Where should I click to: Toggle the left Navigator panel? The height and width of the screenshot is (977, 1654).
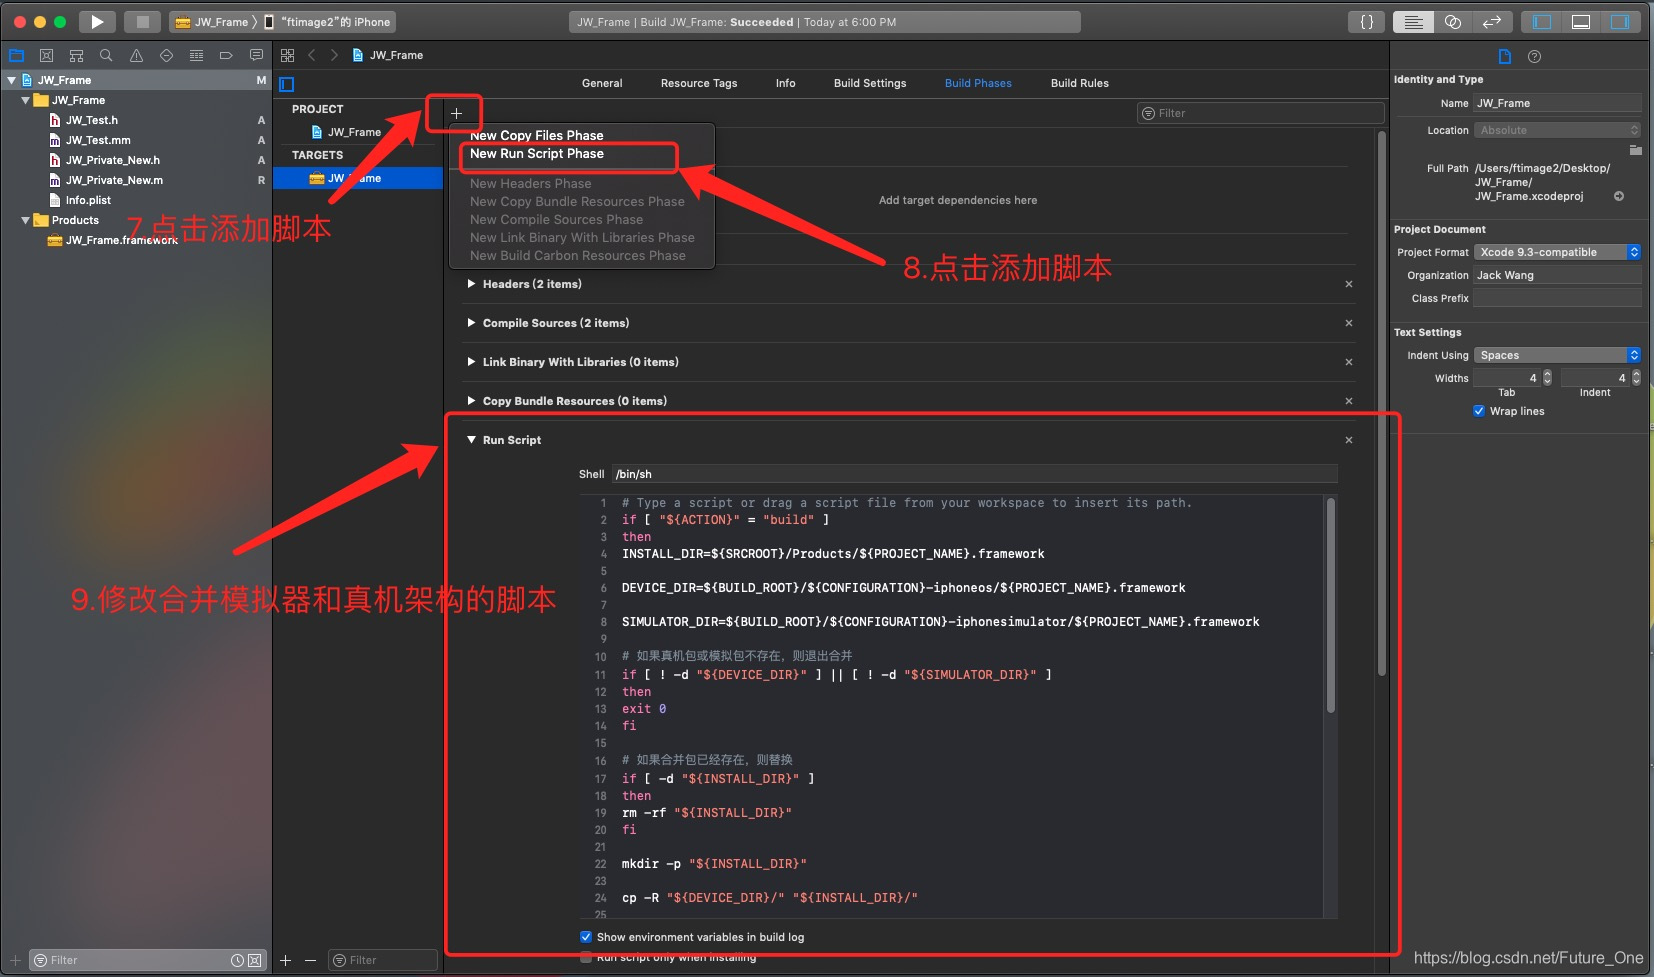[x=1542, y=21]
